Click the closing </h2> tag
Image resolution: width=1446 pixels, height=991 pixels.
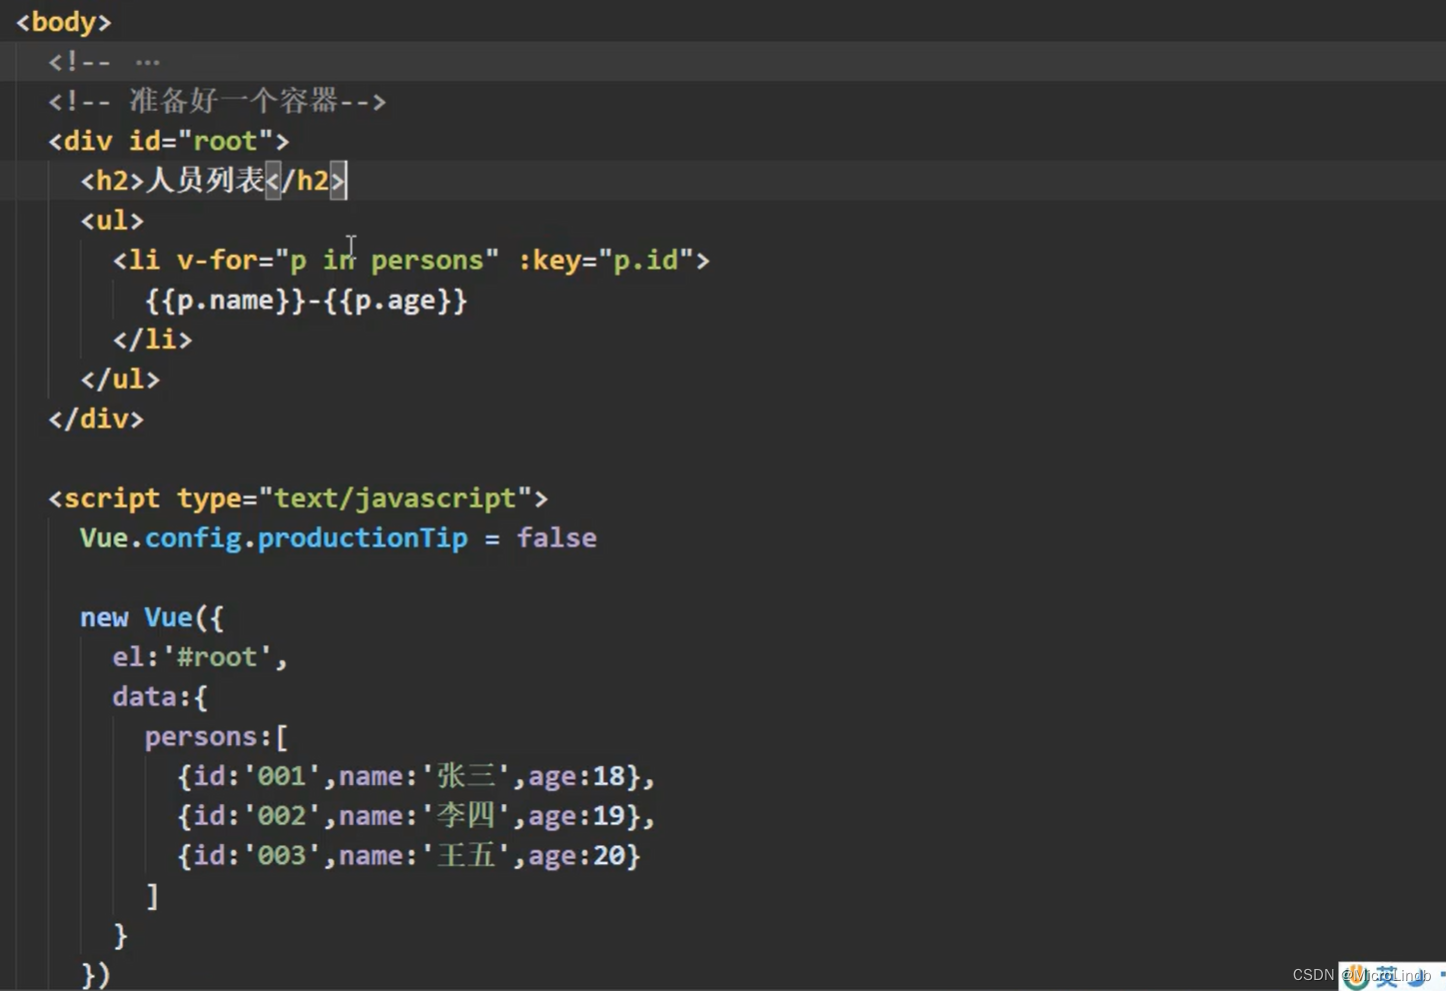305,180
